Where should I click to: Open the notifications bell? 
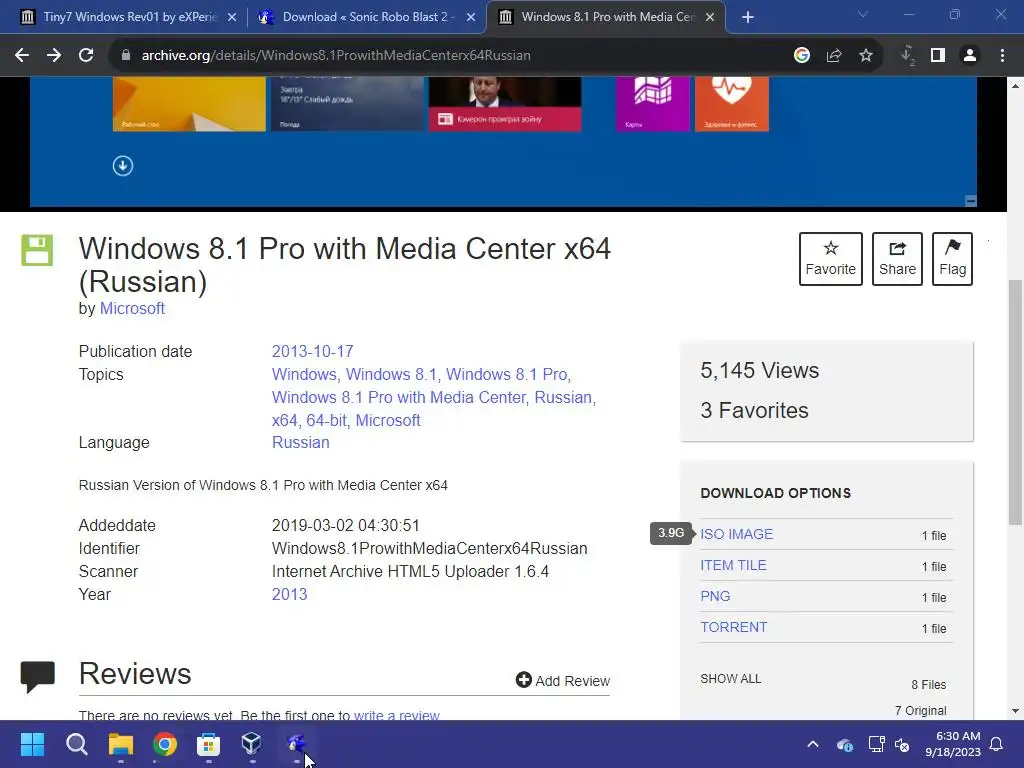point(997,744)
